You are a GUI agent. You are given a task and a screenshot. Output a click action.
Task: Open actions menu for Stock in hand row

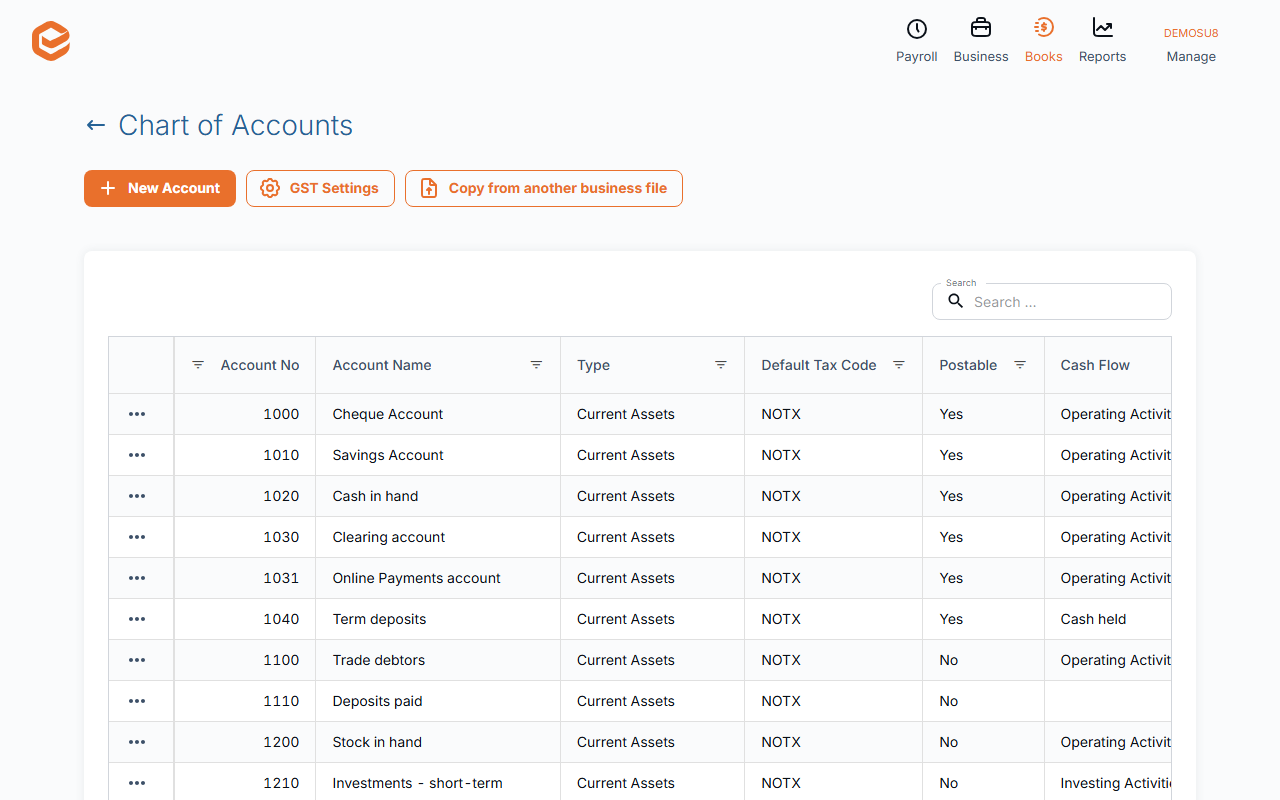[x=137, y=742]
